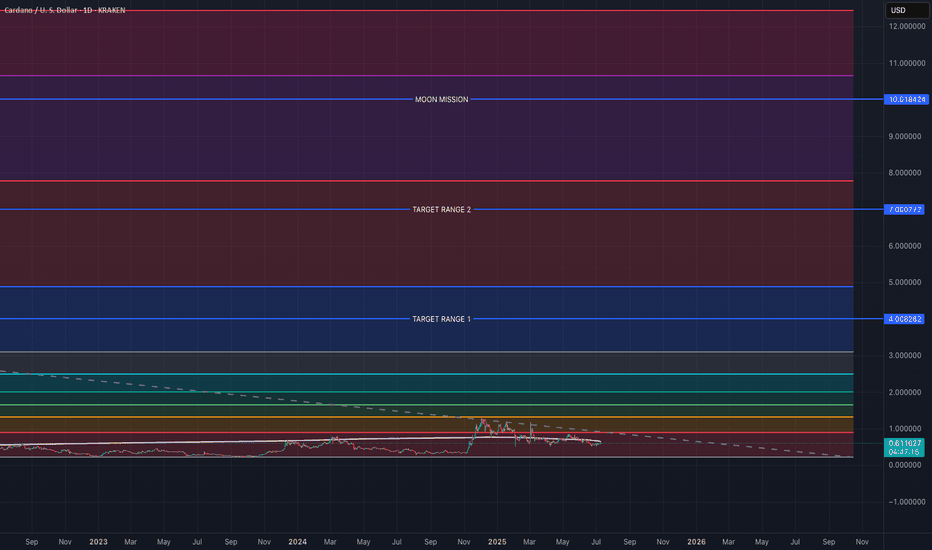This screenshot has width=932, height=550.
Task: Click the 2023 label on time axis
Action: click(x=98, y=542)
